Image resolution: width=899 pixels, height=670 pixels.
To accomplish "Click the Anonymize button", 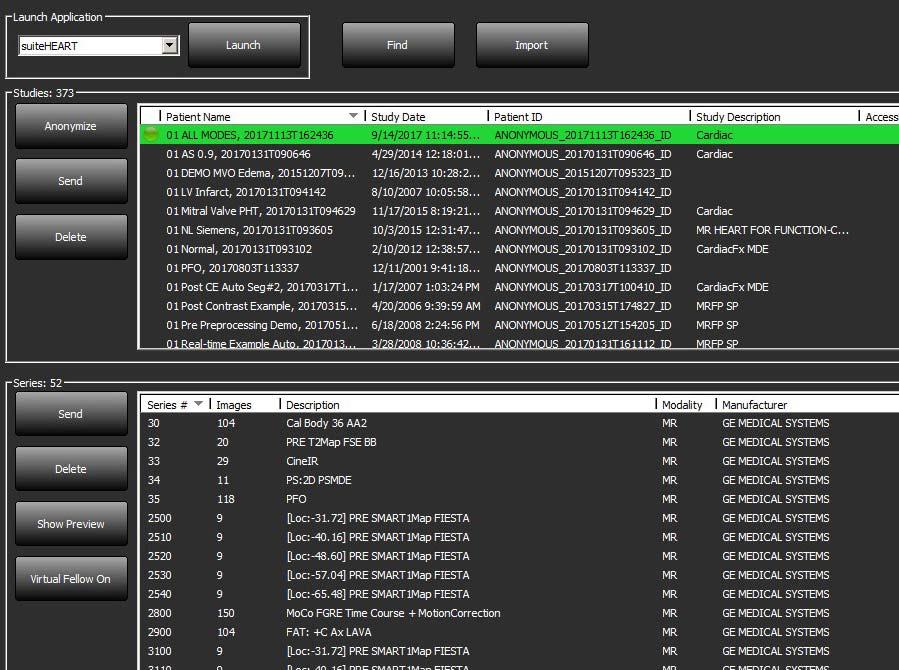I will tap(71, 126).
